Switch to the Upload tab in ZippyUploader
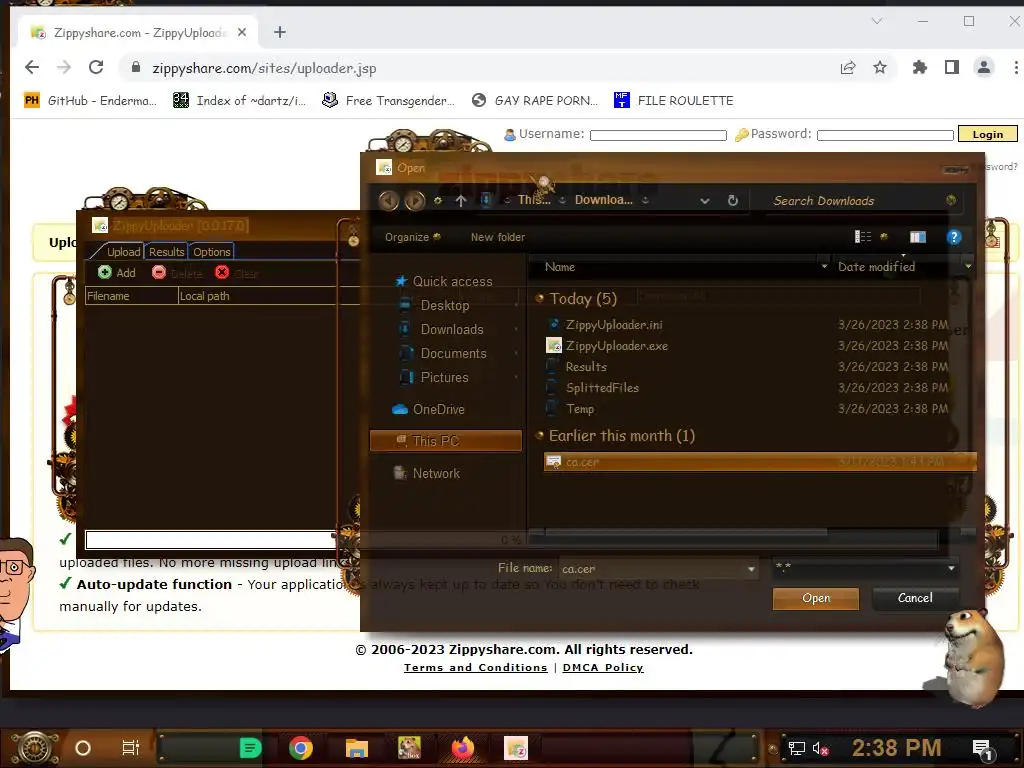 click(x=123, y=251)
